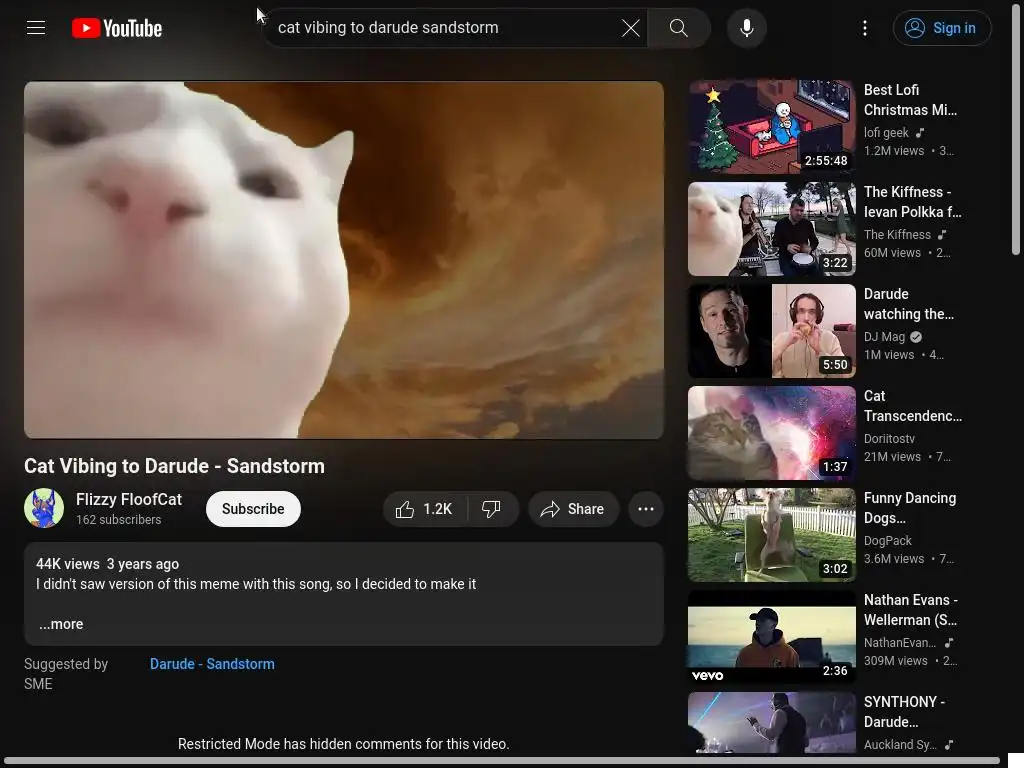Click DogPack channel name
The image size is (1024, 768).
(x=888, y=541)
